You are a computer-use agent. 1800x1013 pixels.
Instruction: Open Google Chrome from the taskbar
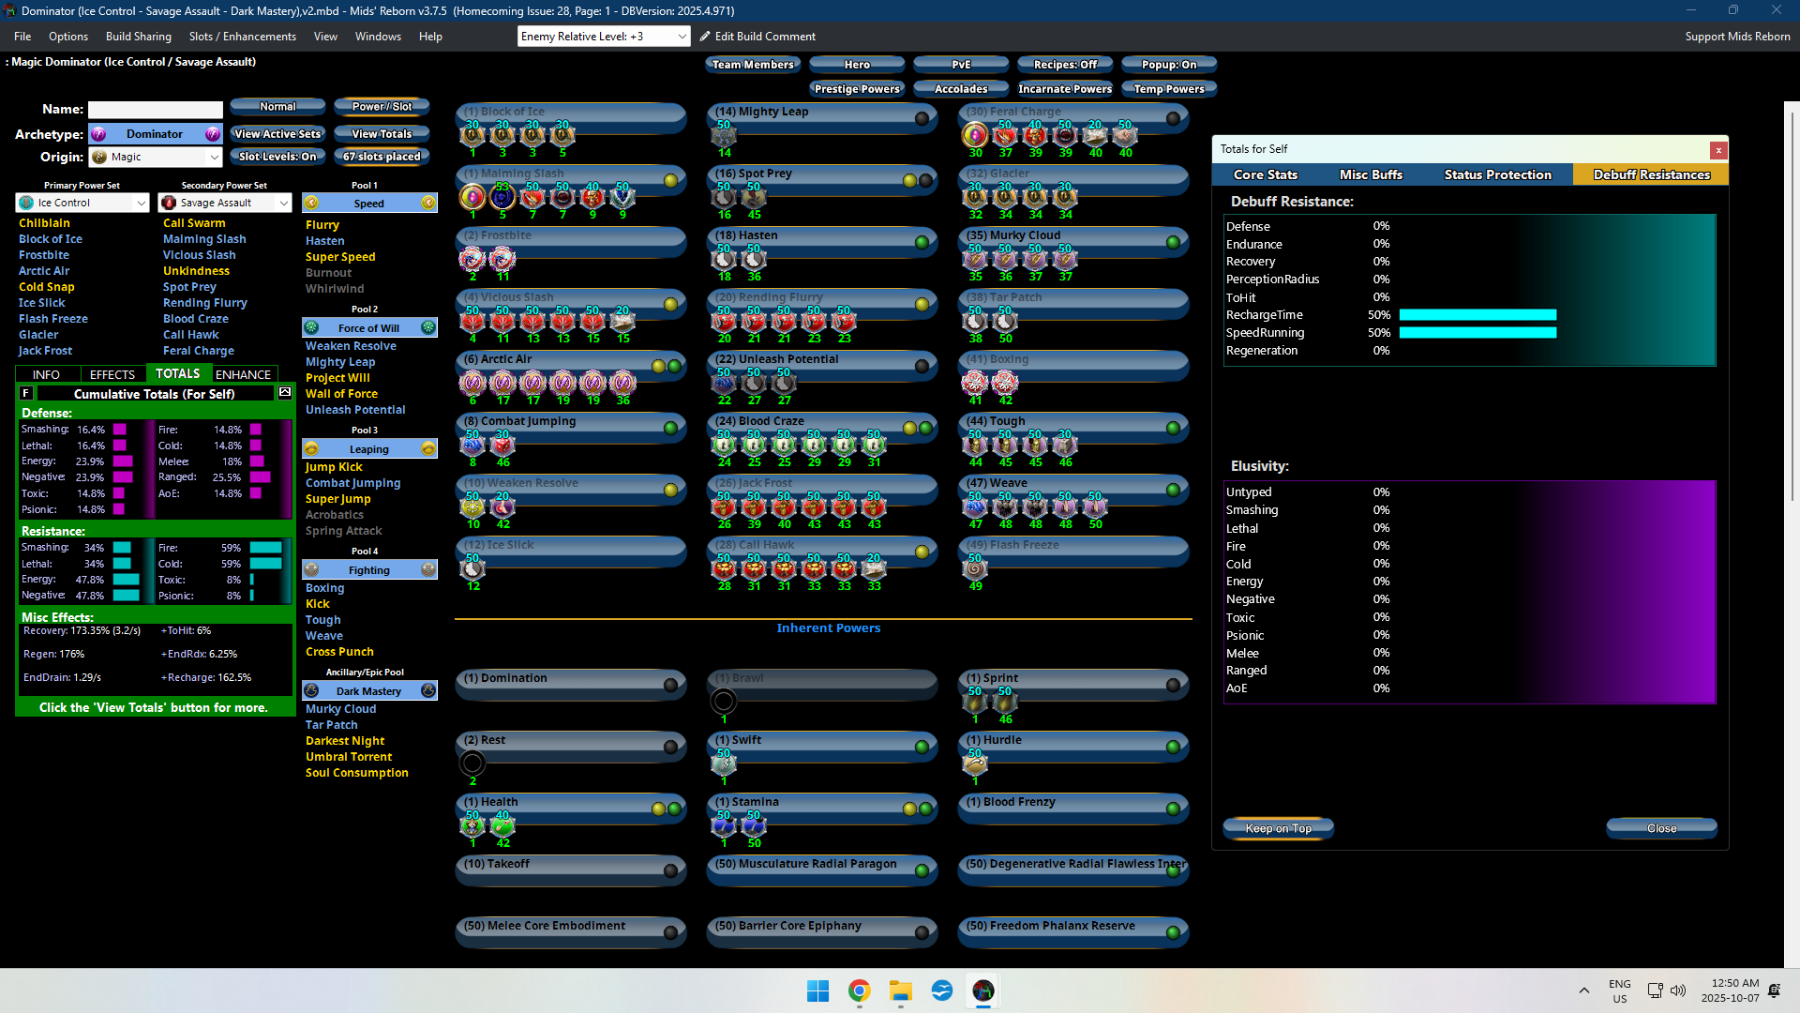[x=859, y=990]
